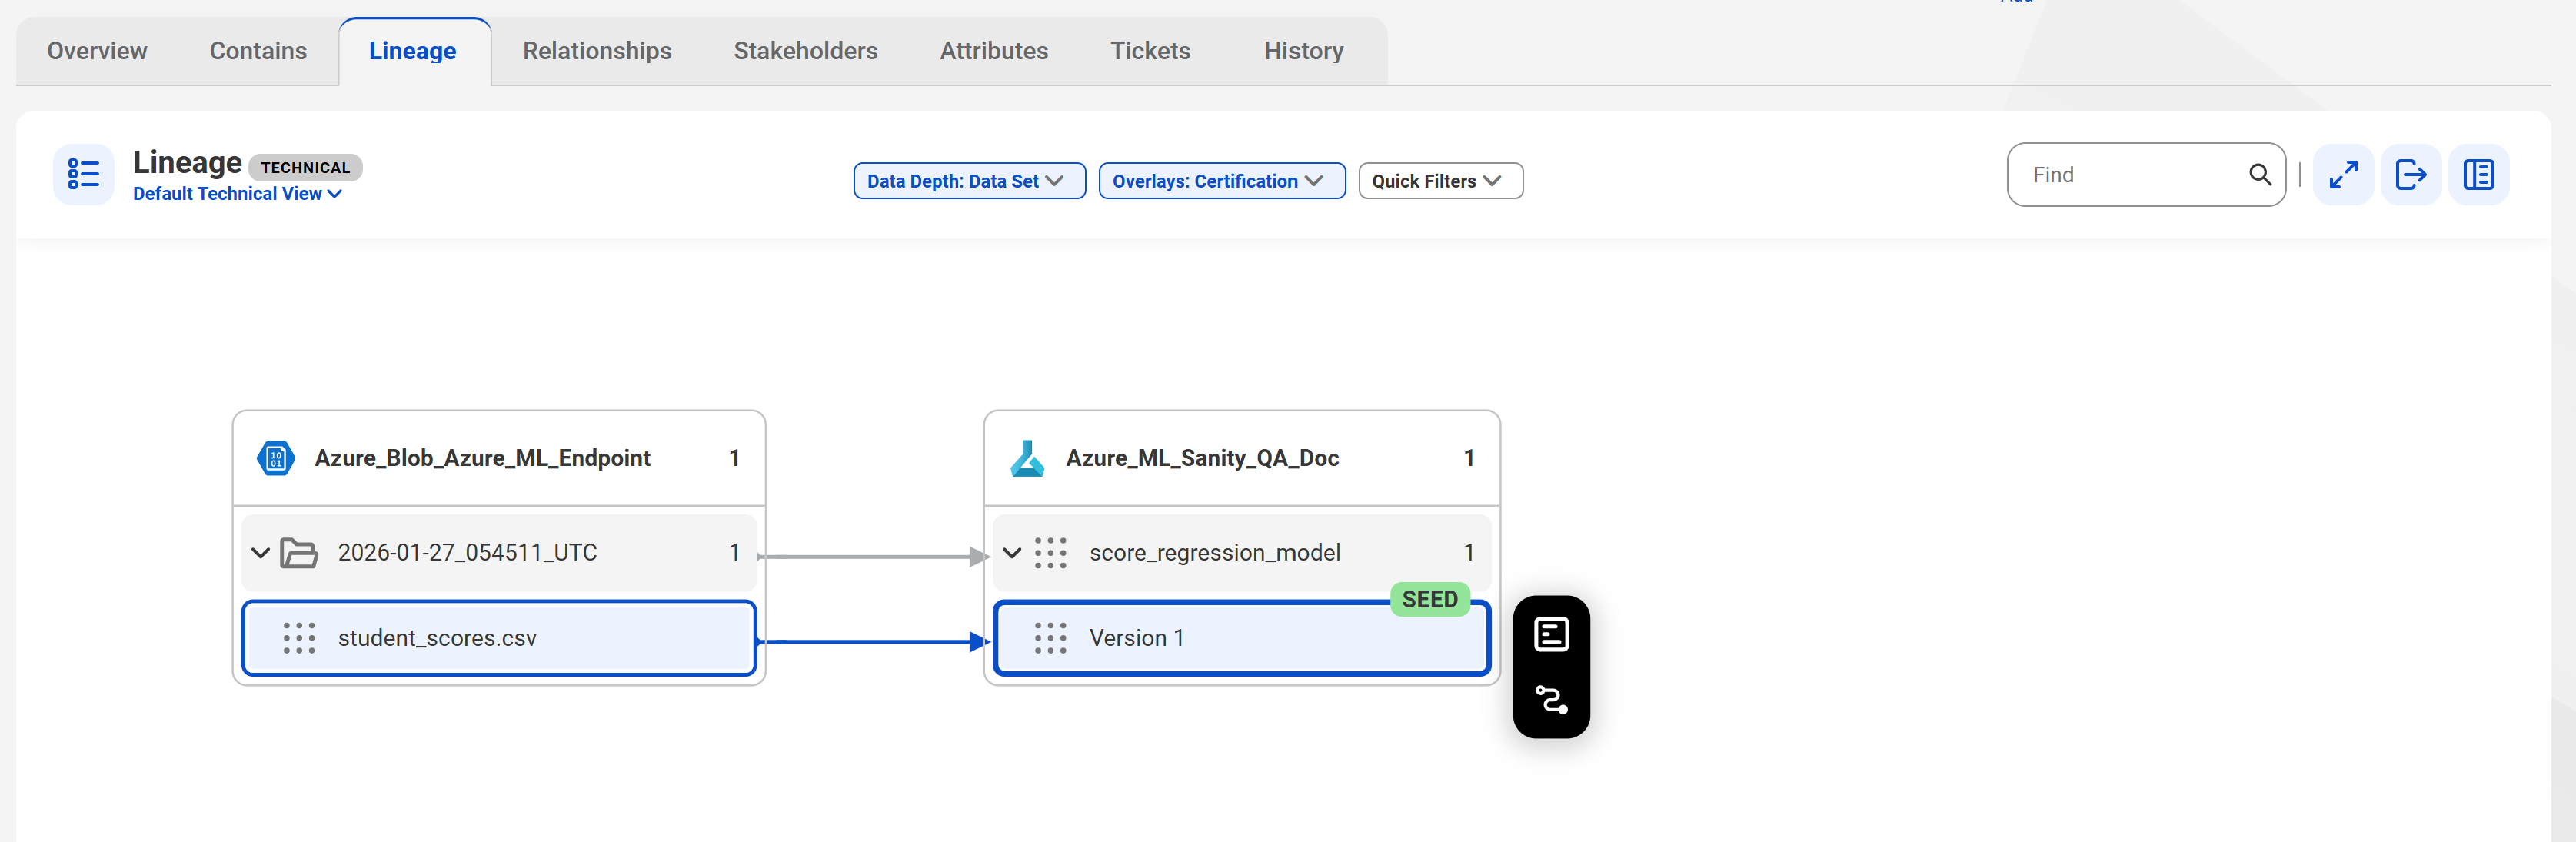2576x842 pixels.
Task: Open the Attributes tab
Action: point(994,51)
